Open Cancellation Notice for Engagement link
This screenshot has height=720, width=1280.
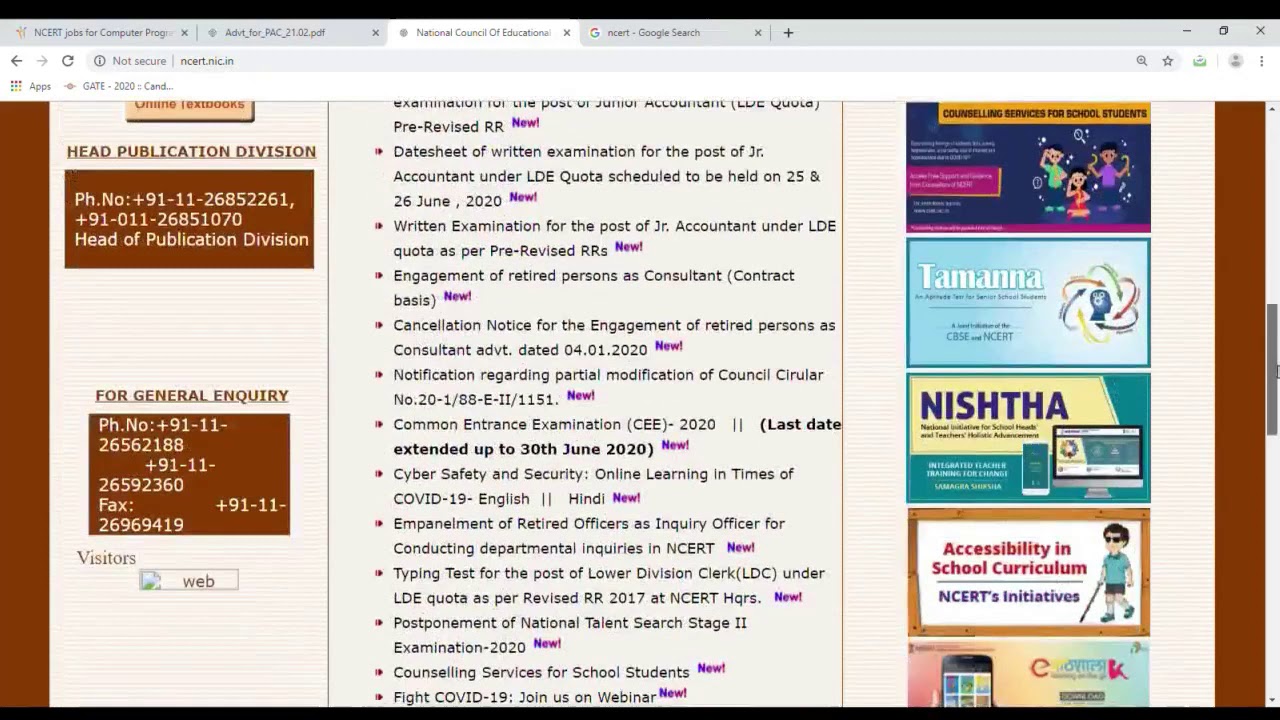[614, 337]
